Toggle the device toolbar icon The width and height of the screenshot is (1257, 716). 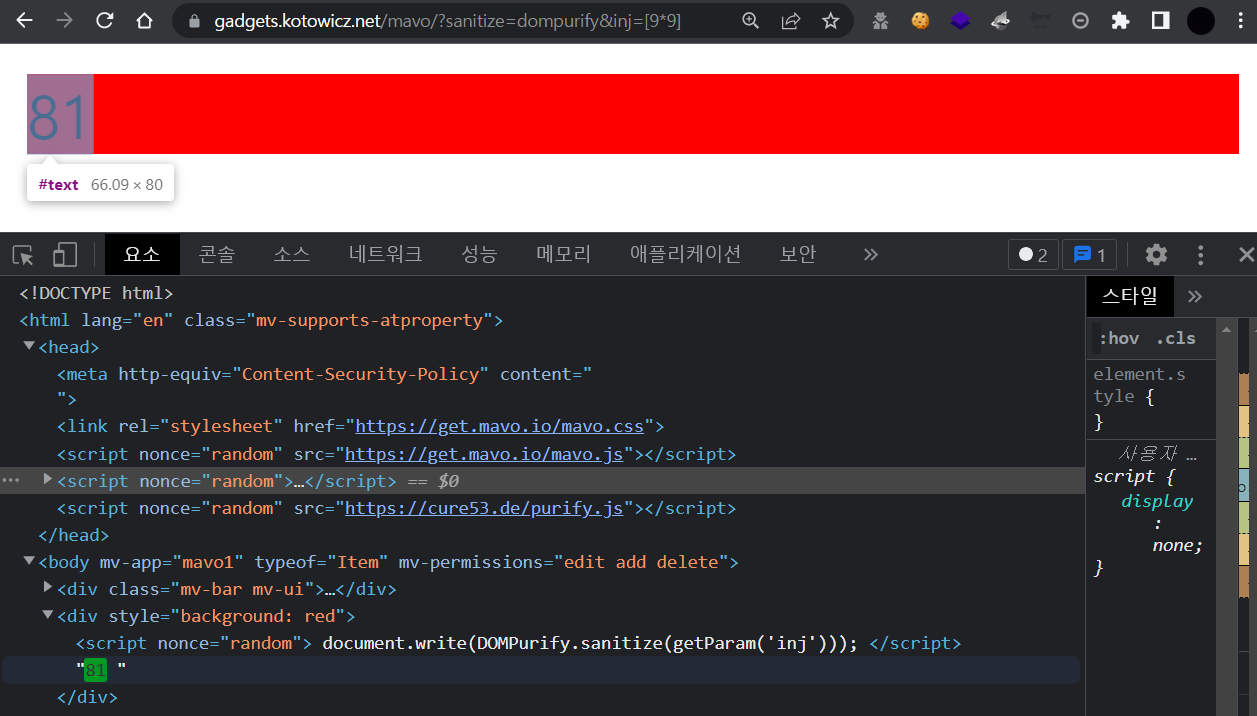coord(64,255)
